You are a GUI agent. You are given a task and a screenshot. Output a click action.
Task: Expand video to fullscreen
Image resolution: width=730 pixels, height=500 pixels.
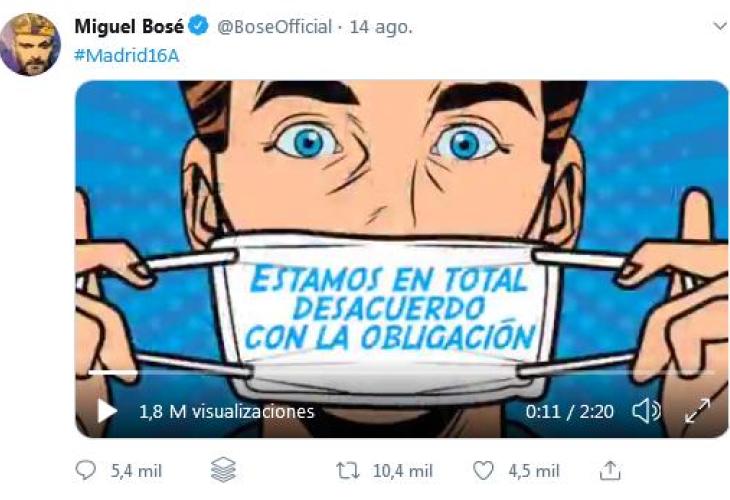(697, 411)
